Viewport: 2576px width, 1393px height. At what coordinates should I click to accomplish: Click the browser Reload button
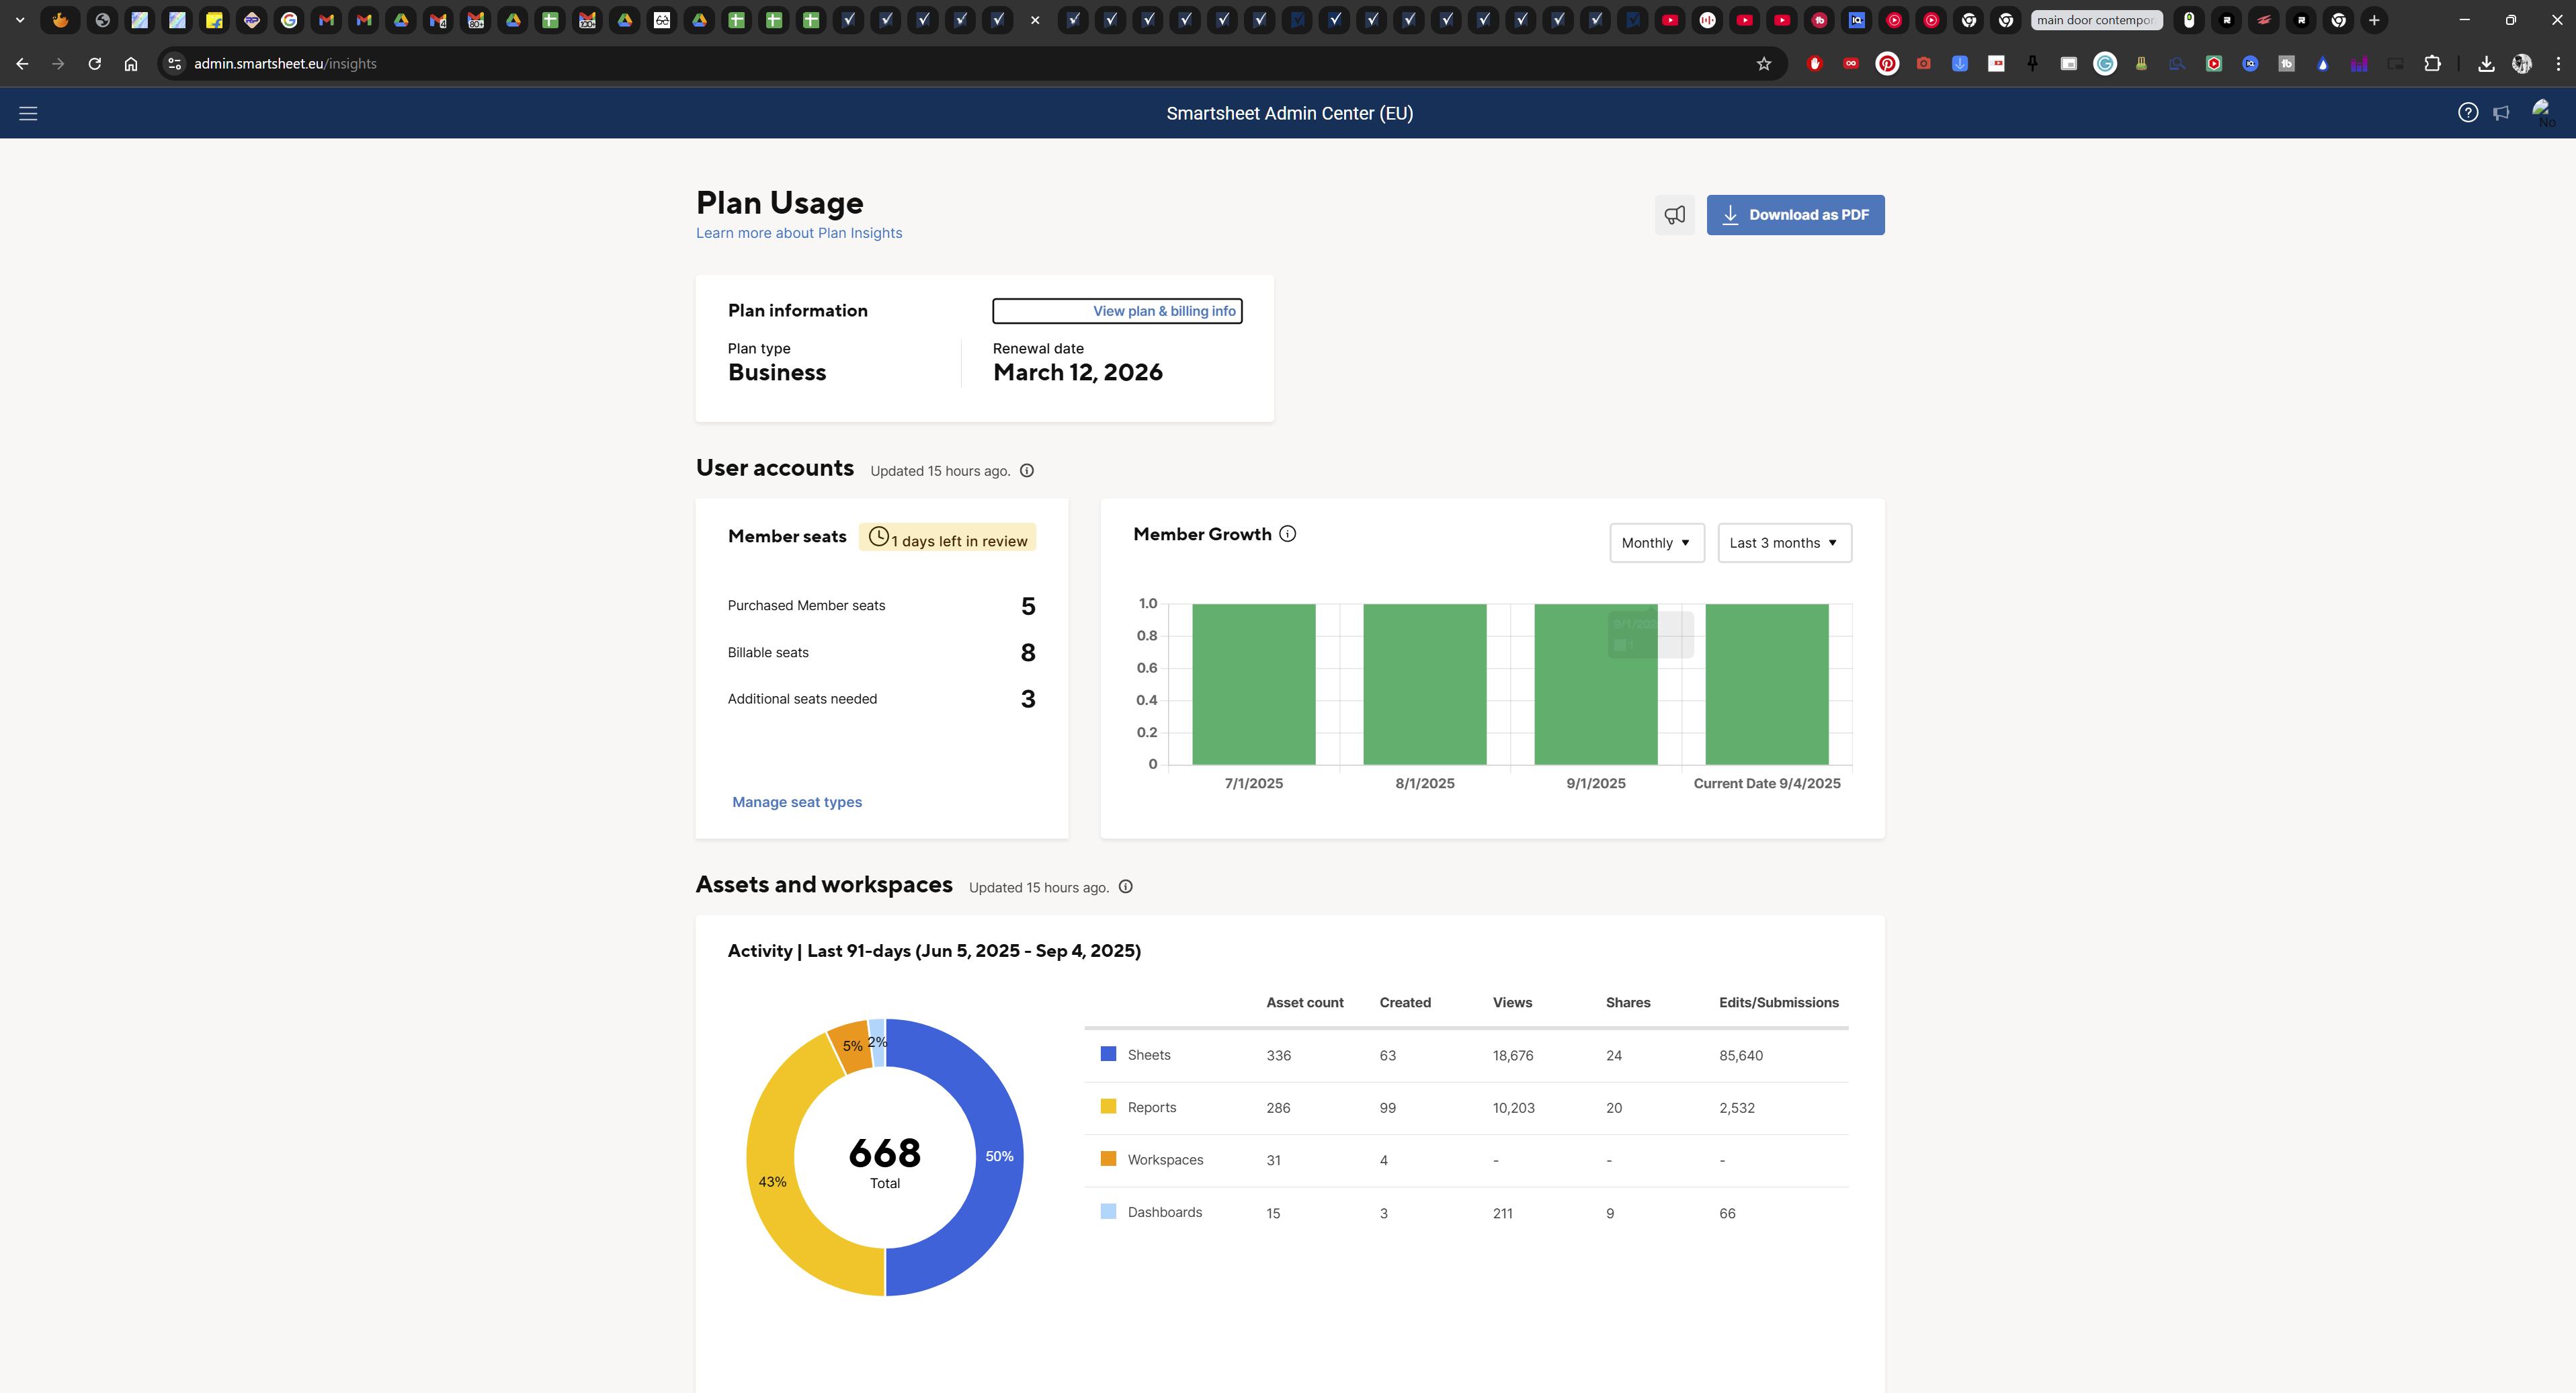(94, 64)
